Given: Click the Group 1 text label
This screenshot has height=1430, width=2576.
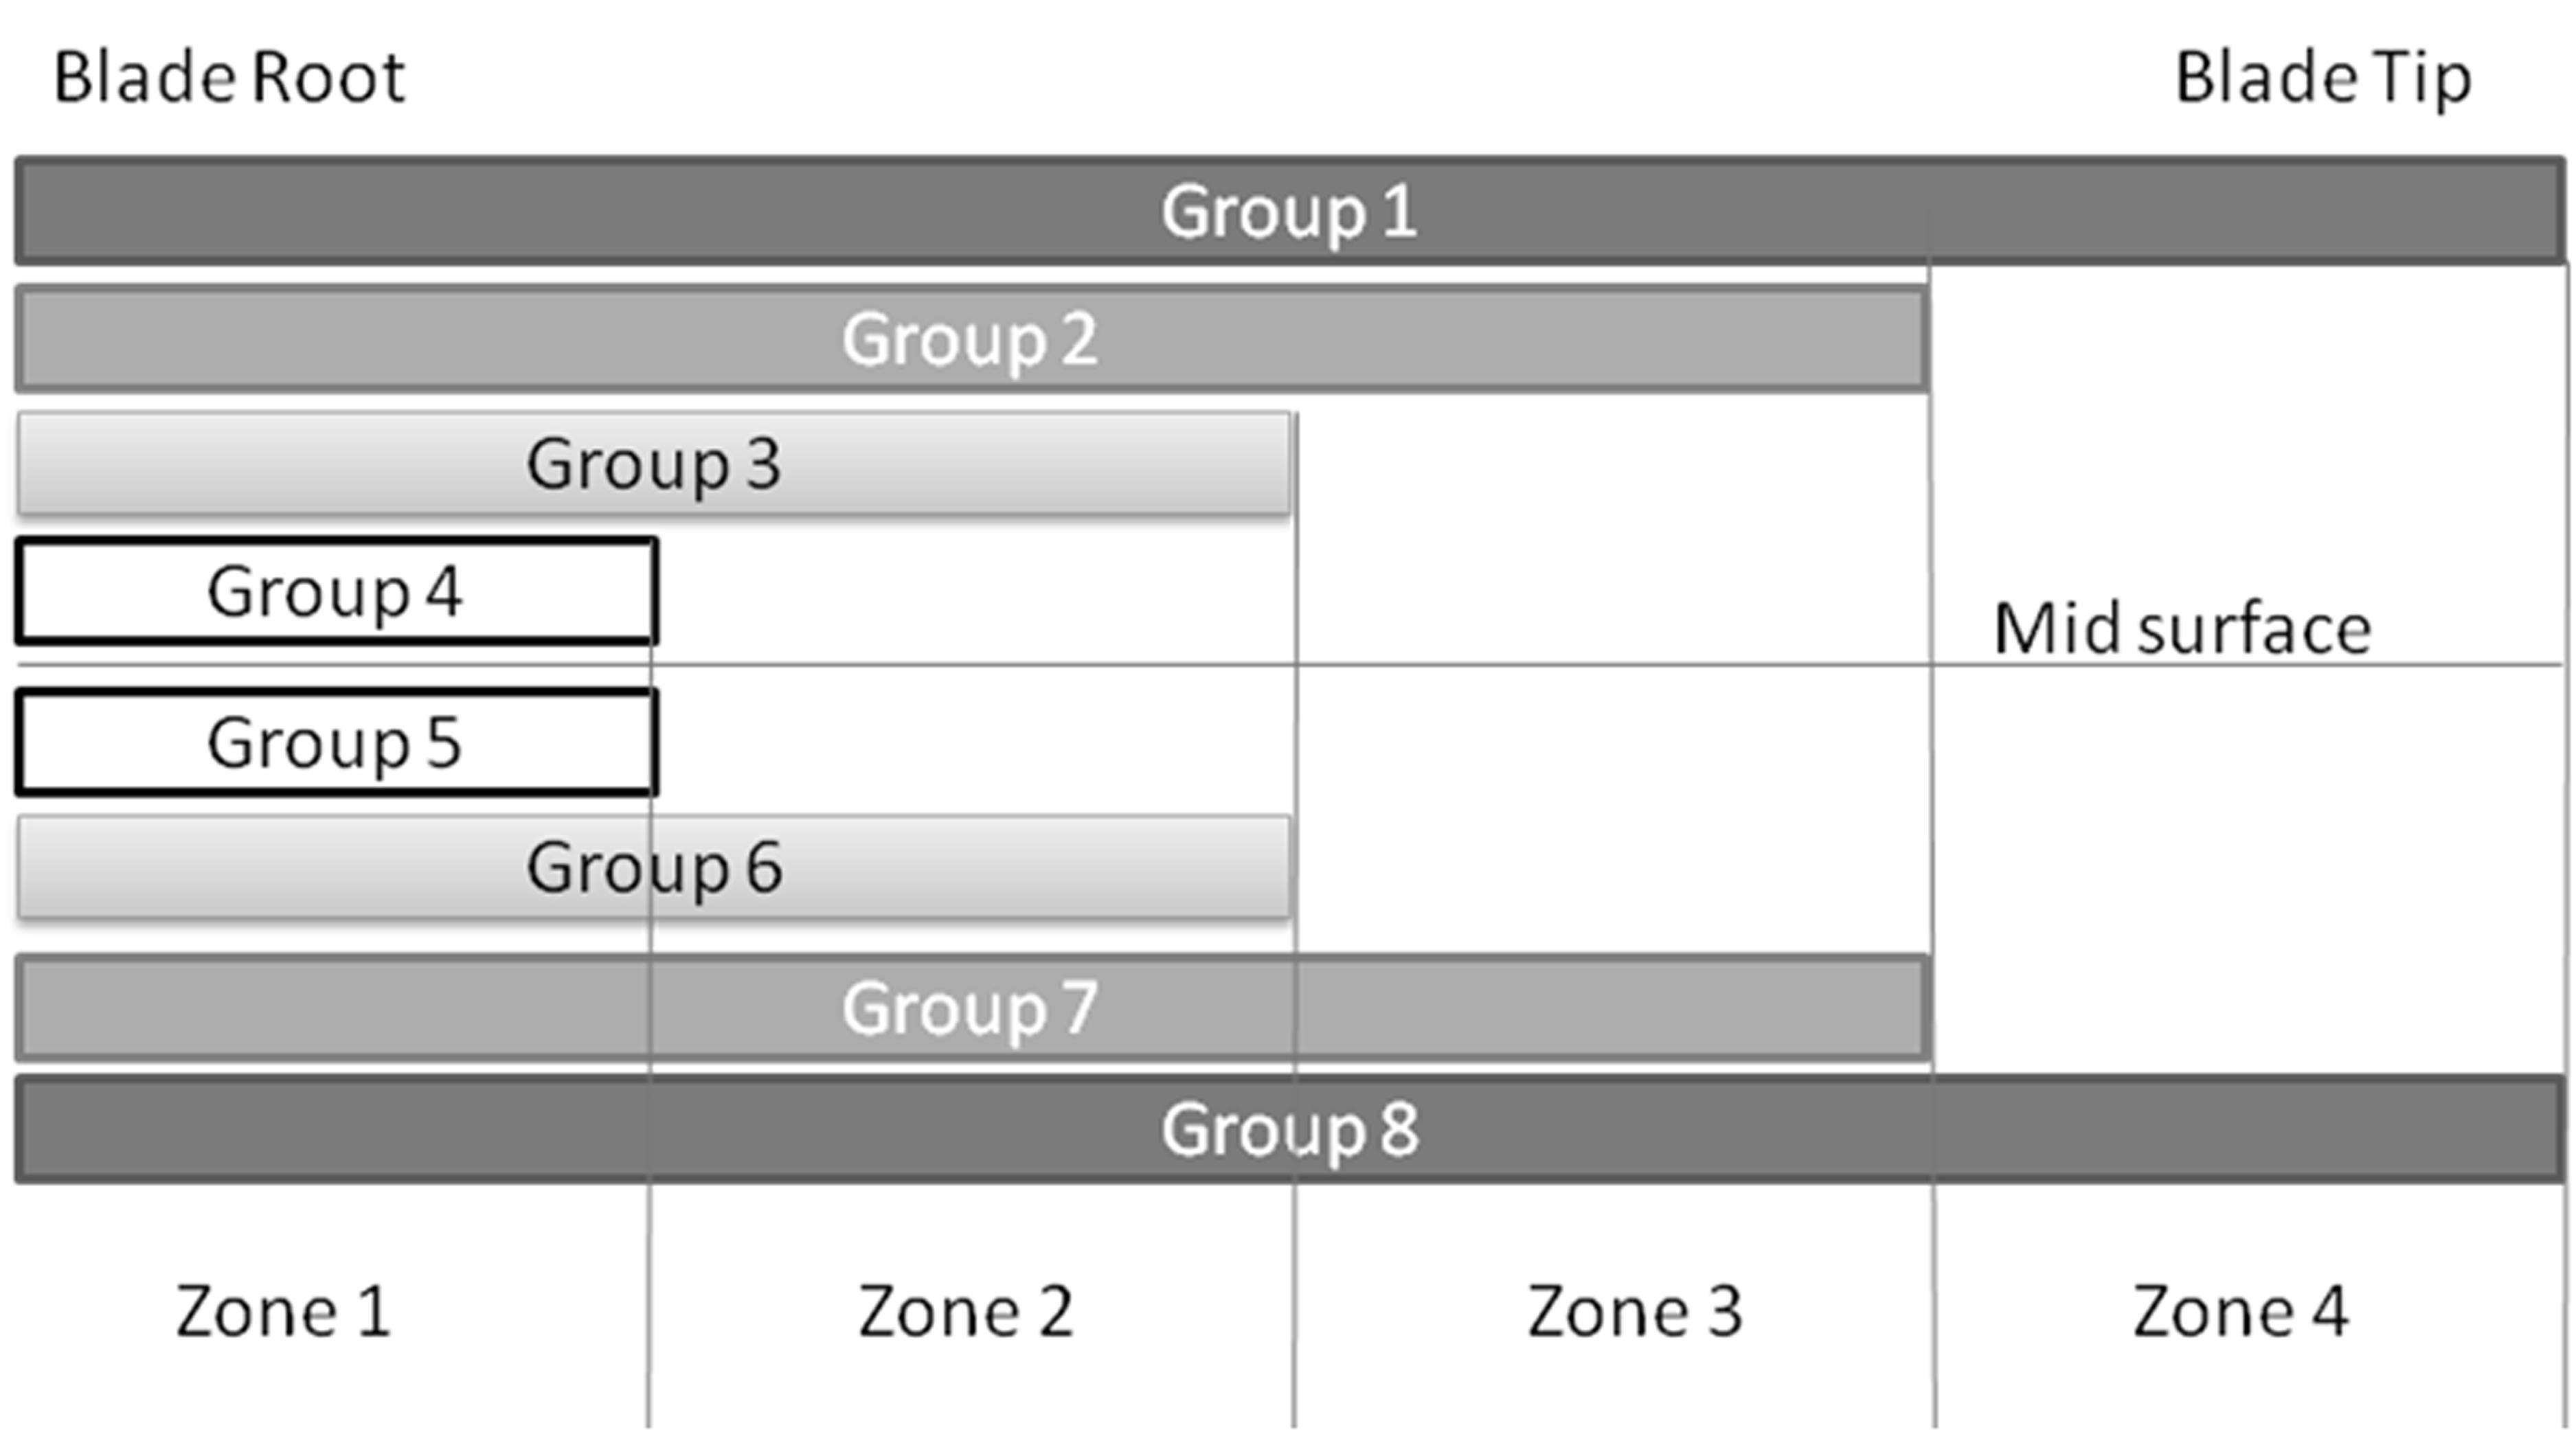Looking at the screenshot, I should [1289, 212].
